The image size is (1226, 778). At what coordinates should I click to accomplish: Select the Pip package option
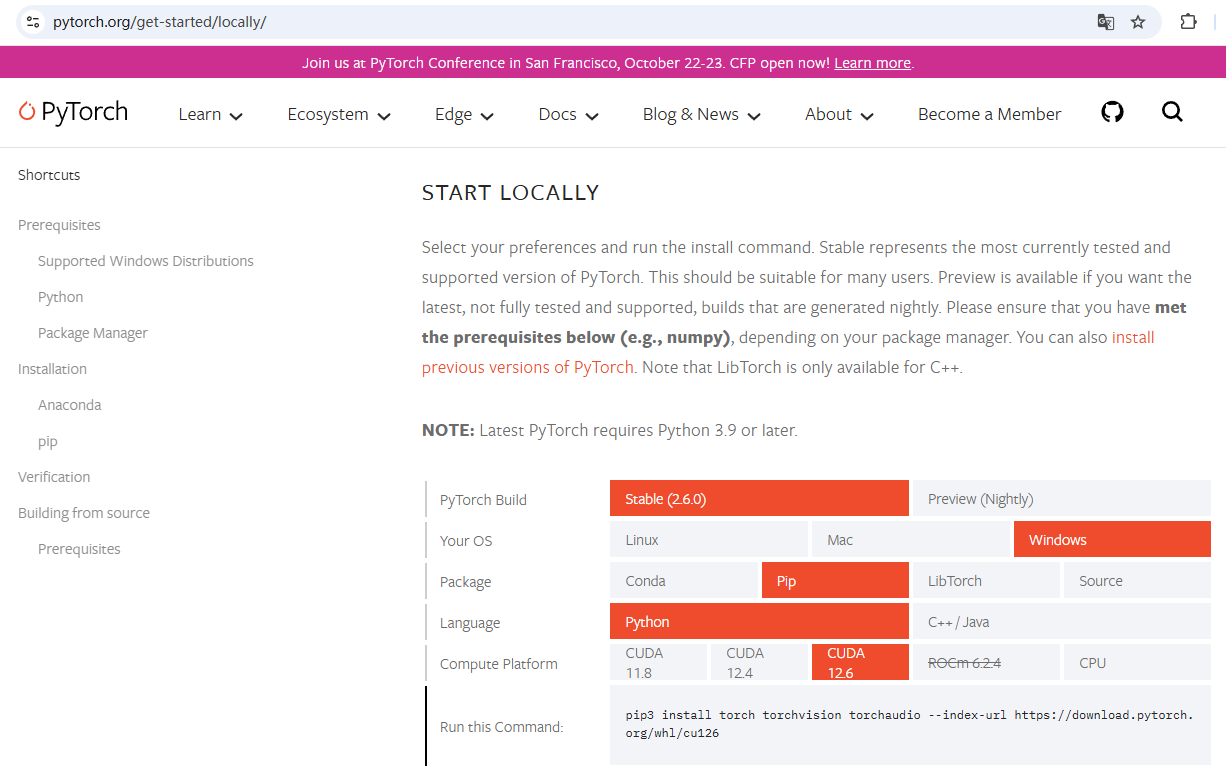(835, 580)
